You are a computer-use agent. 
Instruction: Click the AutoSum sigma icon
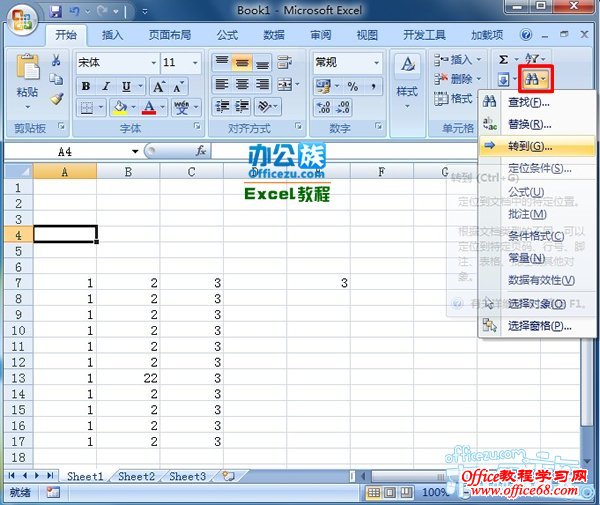(504, 60)
